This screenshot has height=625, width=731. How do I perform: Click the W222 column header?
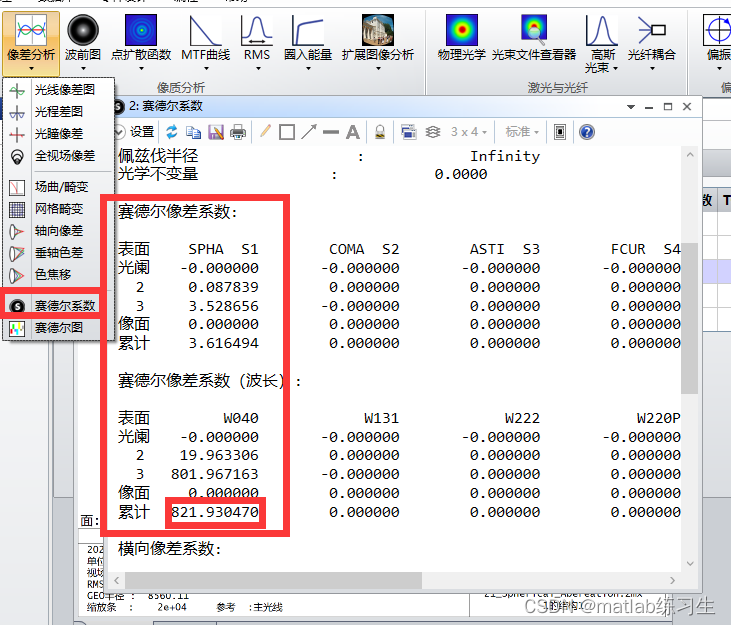click(522, 418)
